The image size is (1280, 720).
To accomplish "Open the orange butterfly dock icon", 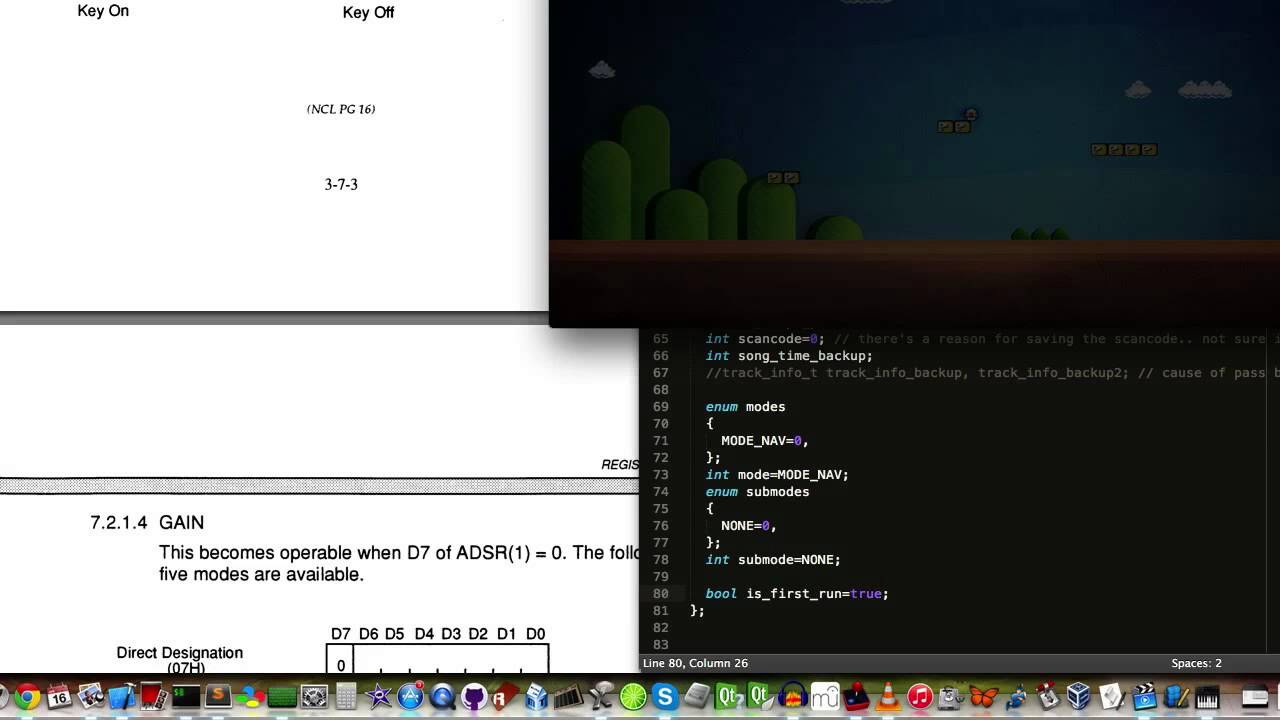I will 984,696.
